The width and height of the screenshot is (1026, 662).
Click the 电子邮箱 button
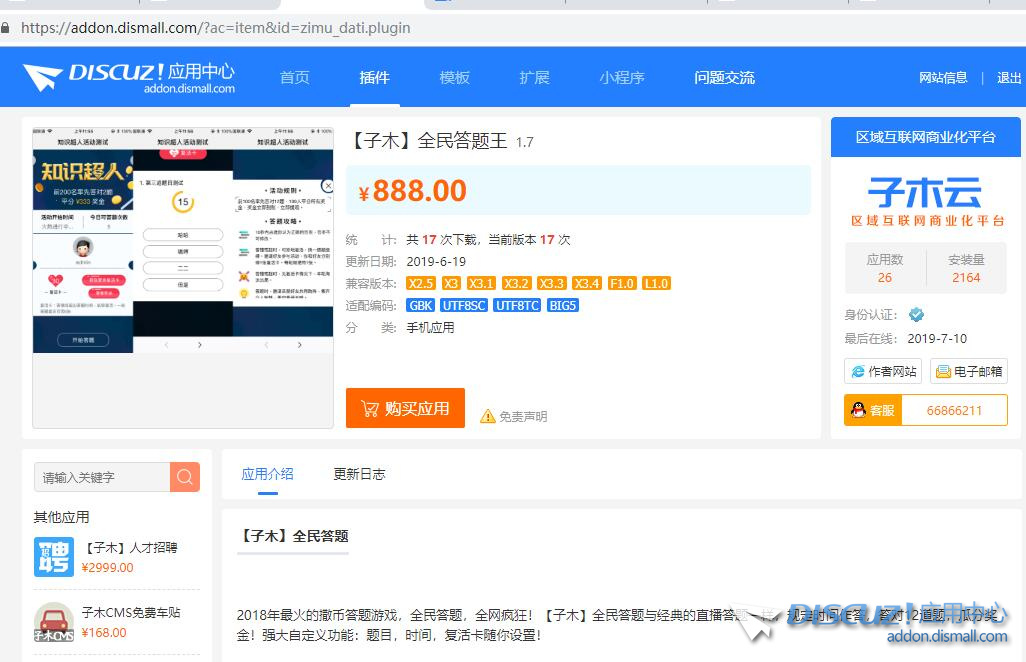click(x=968, y=372)
